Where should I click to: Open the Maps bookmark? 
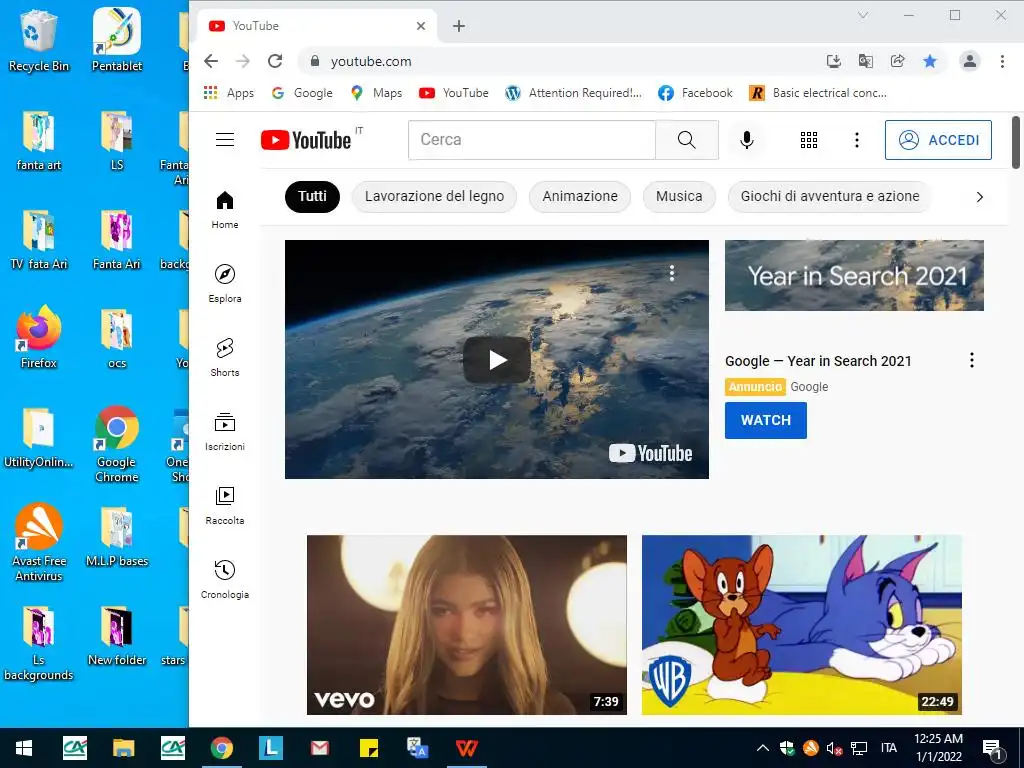(376, 93)
